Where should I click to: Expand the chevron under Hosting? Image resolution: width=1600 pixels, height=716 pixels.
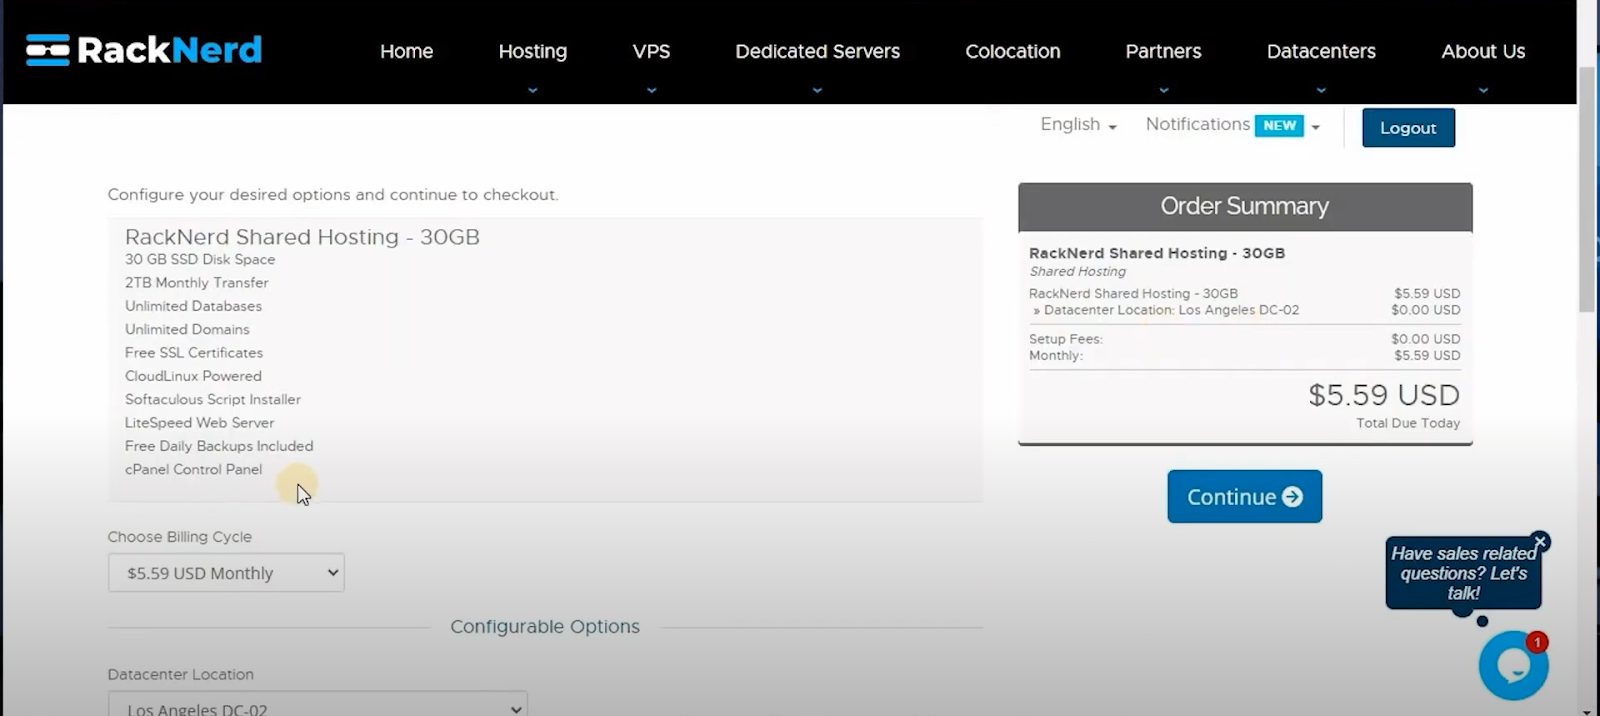[532, 90]
